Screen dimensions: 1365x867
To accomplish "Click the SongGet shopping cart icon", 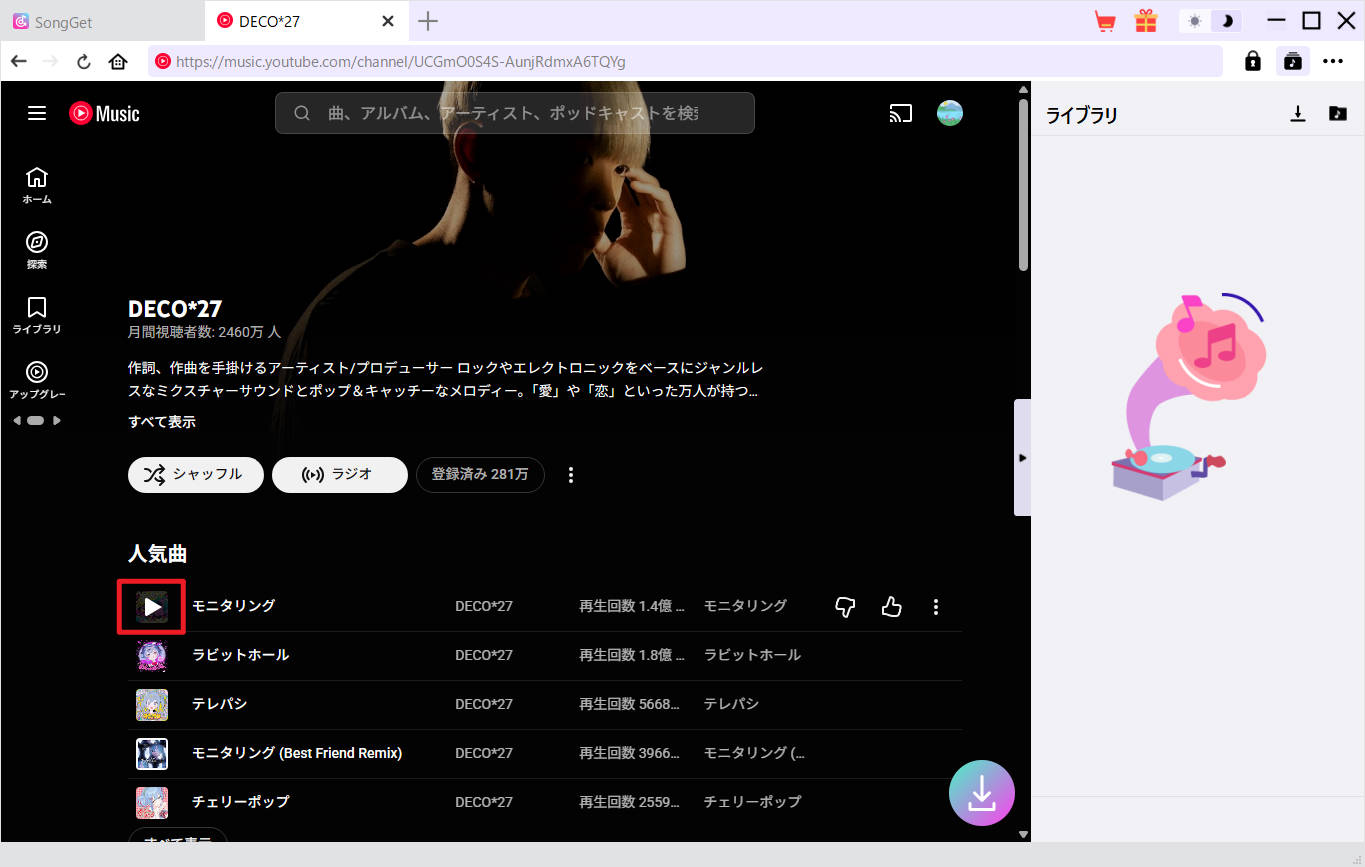I will 1104,20.
